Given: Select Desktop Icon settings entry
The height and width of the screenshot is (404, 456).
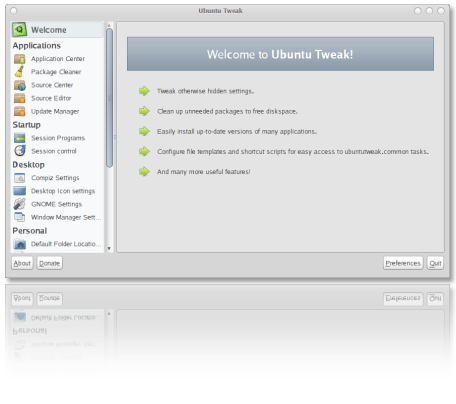Looking at the screenshot, I should 58,191.
